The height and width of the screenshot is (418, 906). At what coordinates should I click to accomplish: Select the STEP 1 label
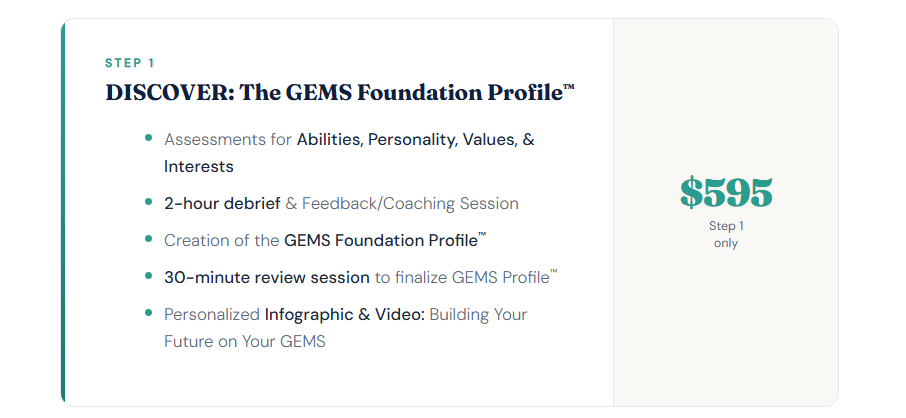(x=129, y=64)
